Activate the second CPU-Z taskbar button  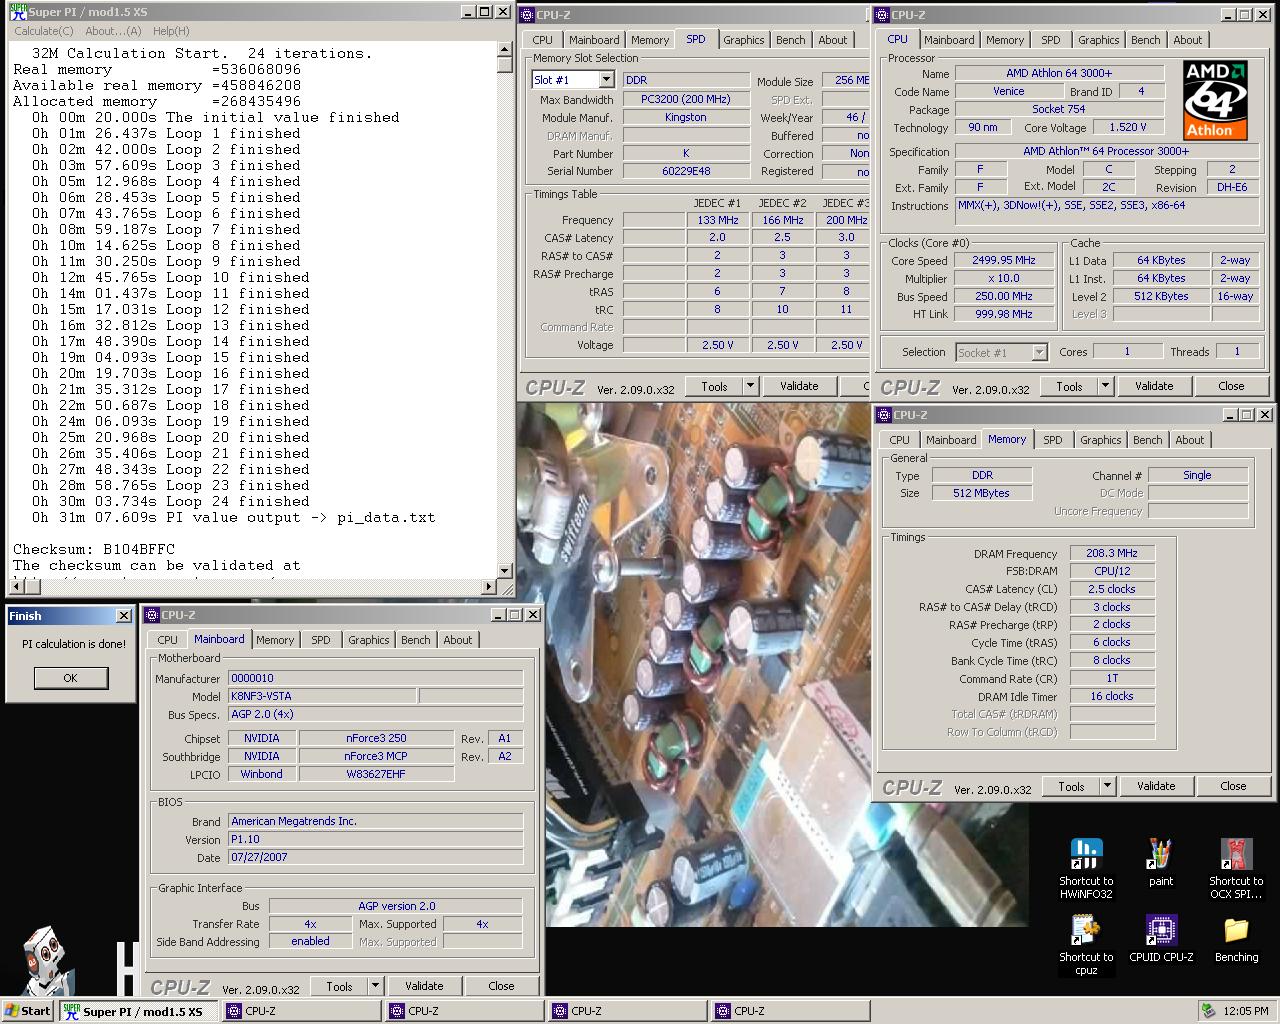point(465,1011)
